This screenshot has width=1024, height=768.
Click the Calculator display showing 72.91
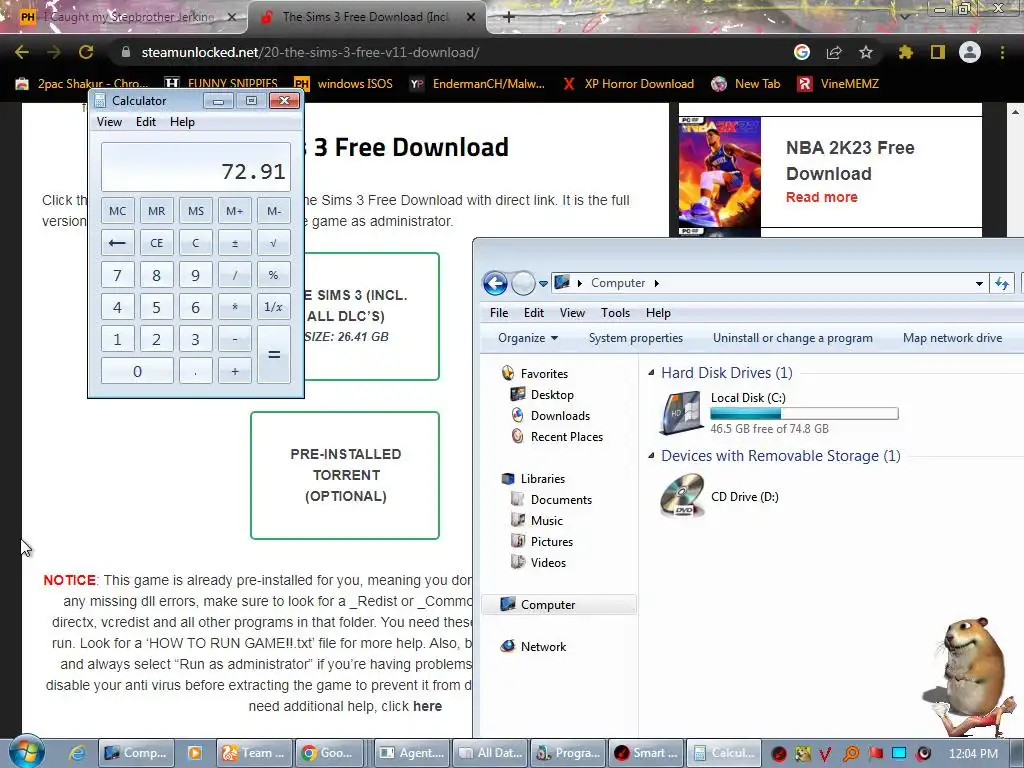(x=196, y=167)
